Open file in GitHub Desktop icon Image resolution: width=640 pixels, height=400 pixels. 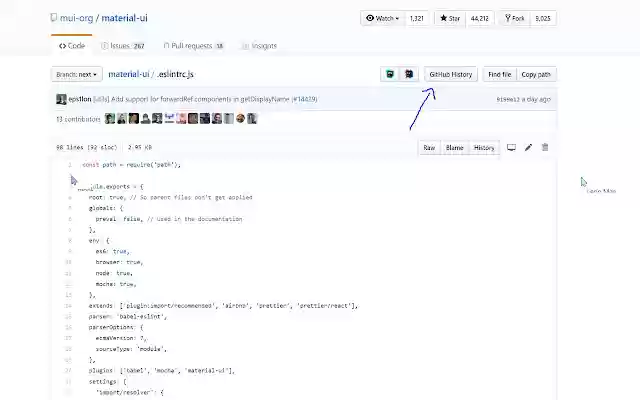(511, 147)
